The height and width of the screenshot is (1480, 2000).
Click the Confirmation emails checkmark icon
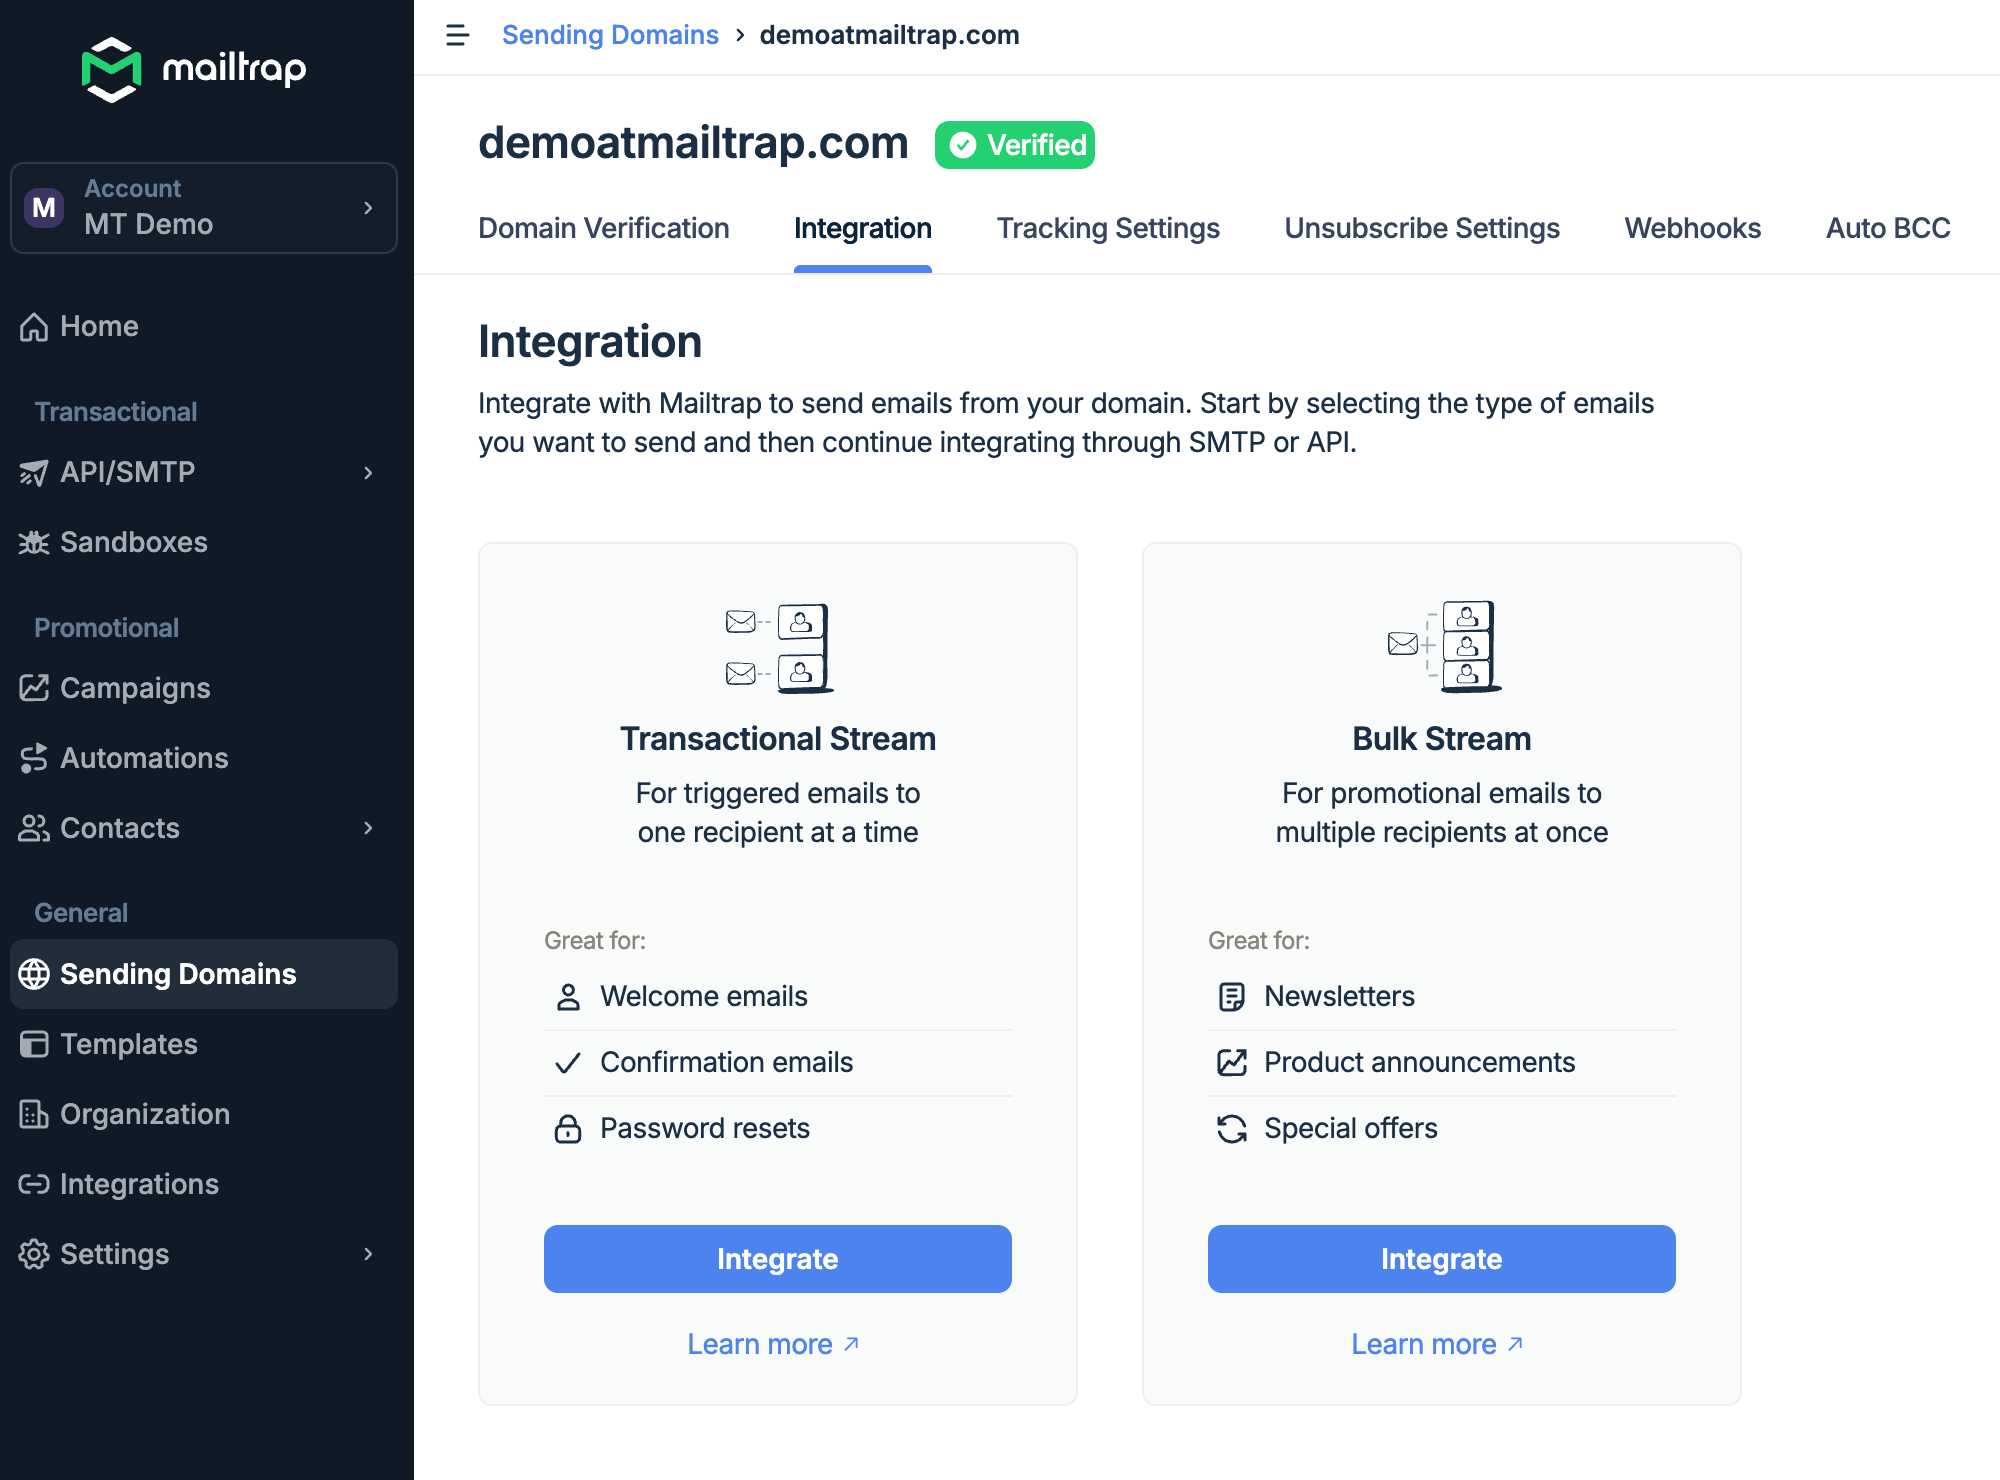pos(568,1063)
